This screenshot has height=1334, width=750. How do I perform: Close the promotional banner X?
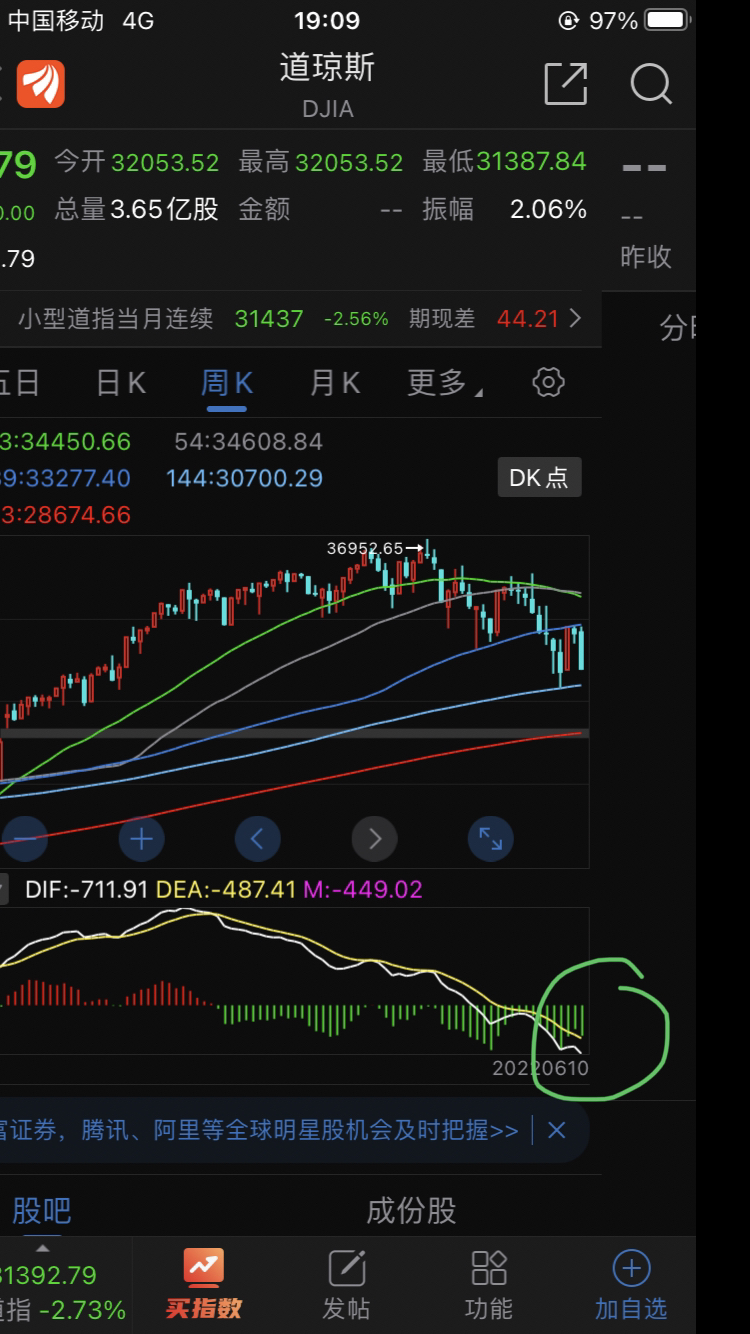557,1131
